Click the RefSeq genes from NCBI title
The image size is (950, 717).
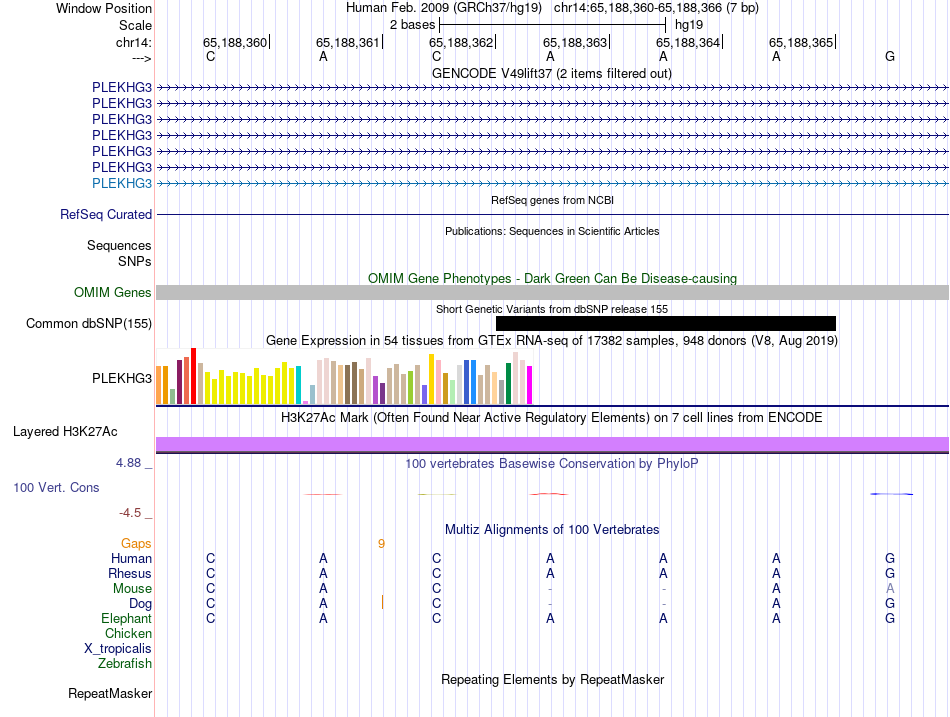pyautogui.click(x=552, y=200)
